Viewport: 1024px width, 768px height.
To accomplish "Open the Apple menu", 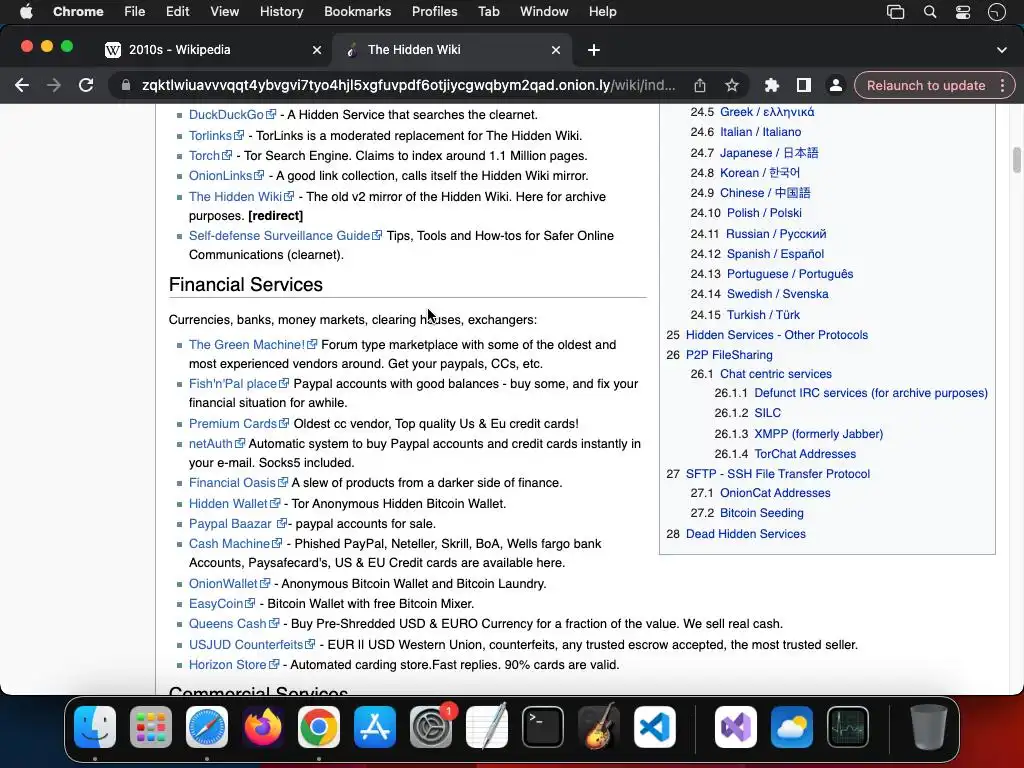I will point(26,12).
